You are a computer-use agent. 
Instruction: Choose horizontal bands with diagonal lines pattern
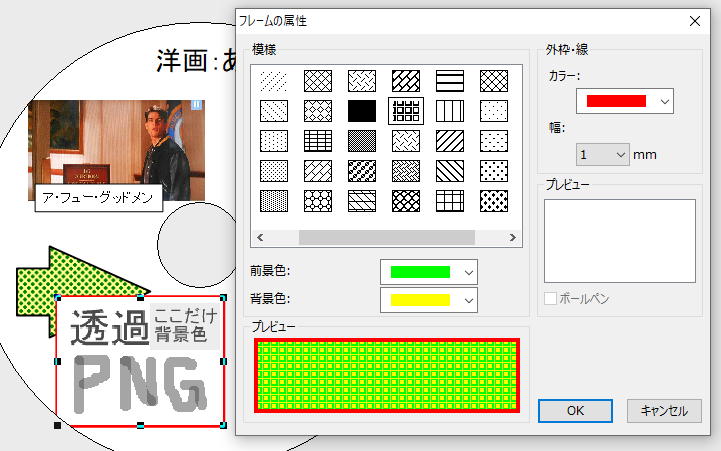coord(362,201)
